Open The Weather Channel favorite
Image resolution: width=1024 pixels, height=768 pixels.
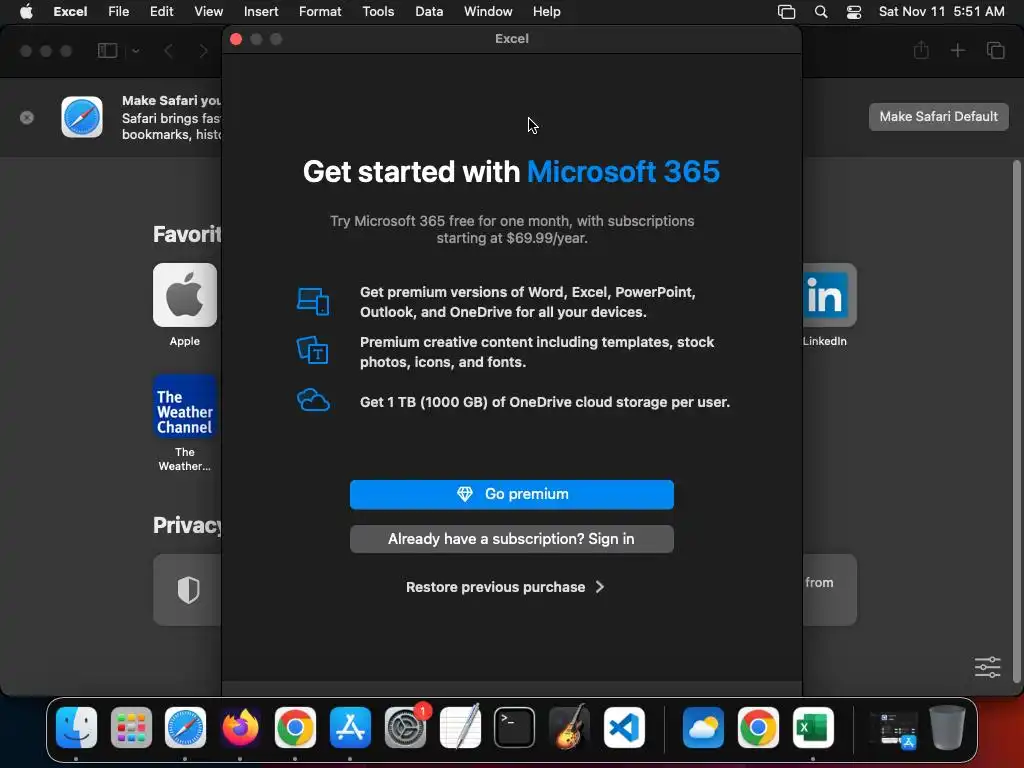click(185, 406)
